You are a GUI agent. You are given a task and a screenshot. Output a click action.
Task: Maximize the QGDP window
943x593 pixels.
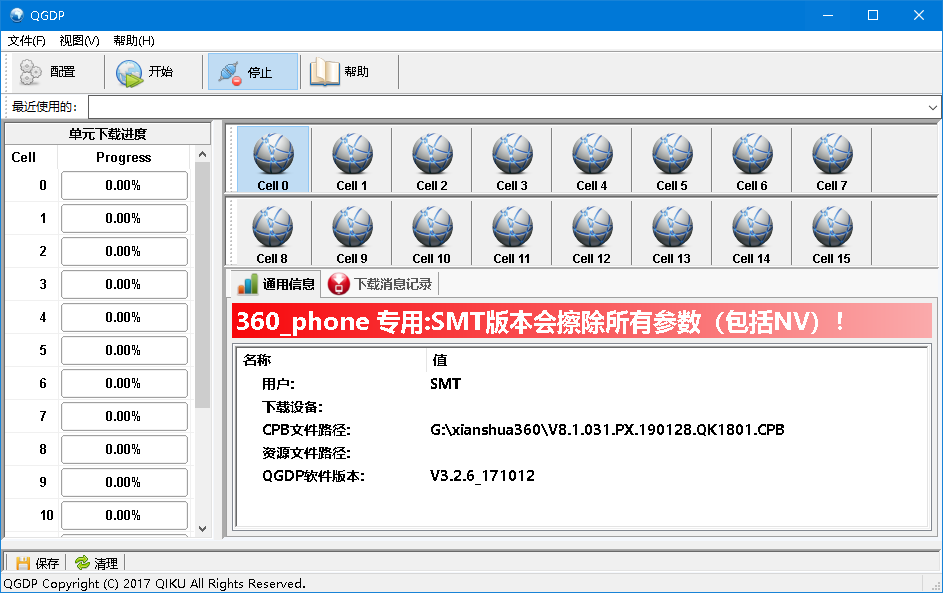[x=873, y=15]
